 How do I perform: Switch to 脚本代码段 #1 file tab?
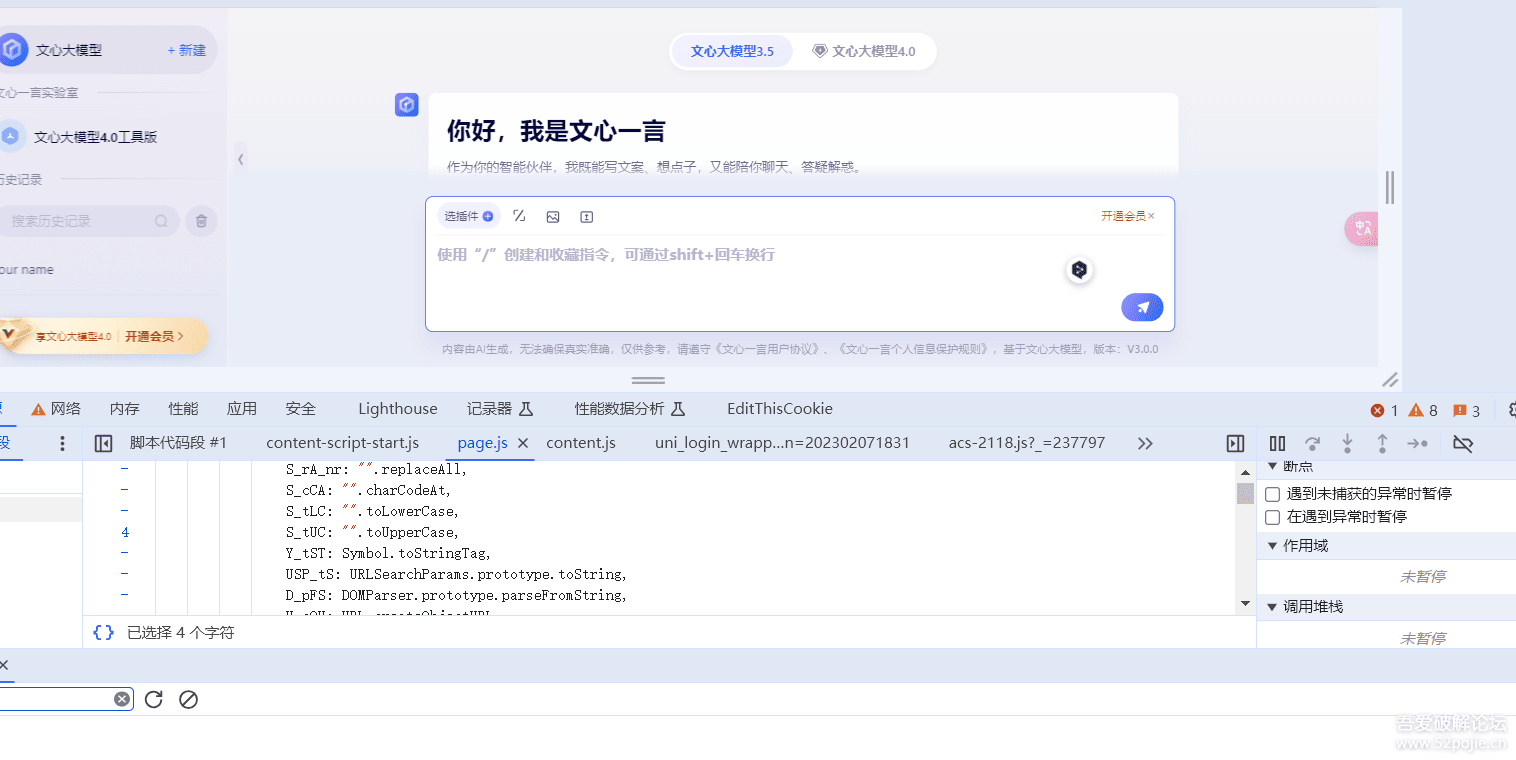tap(178, 442)
